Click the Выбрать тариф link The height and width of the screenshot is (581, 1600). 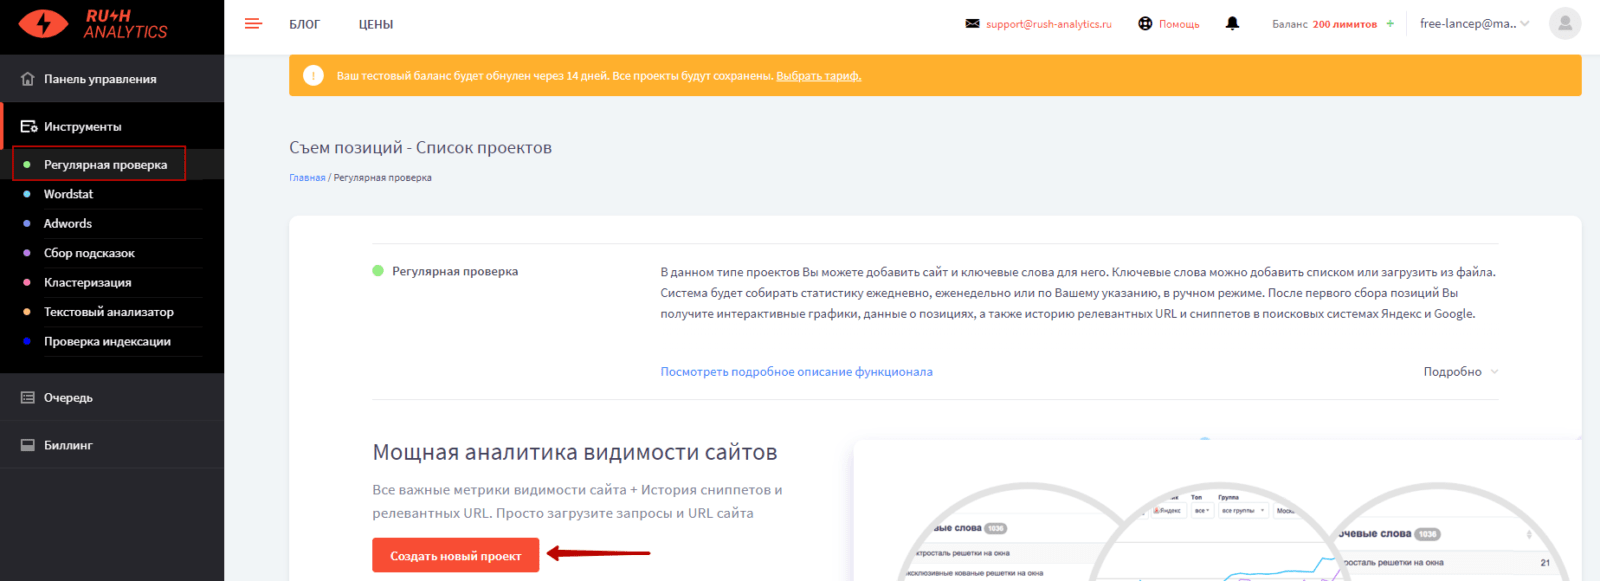tap(818, 76)
